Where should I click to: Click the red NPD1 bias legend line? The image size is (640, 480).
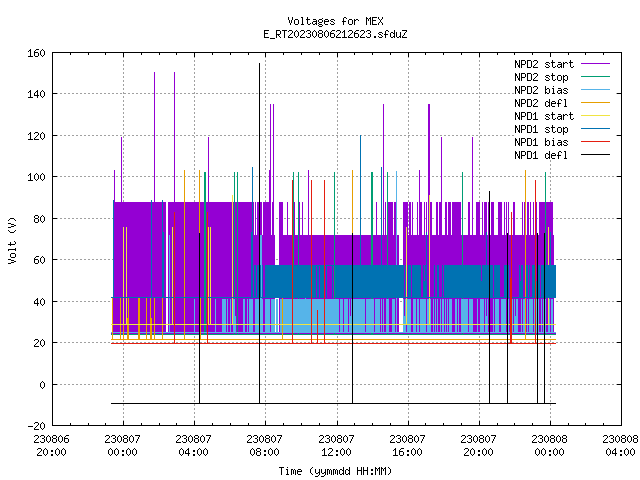596,142
